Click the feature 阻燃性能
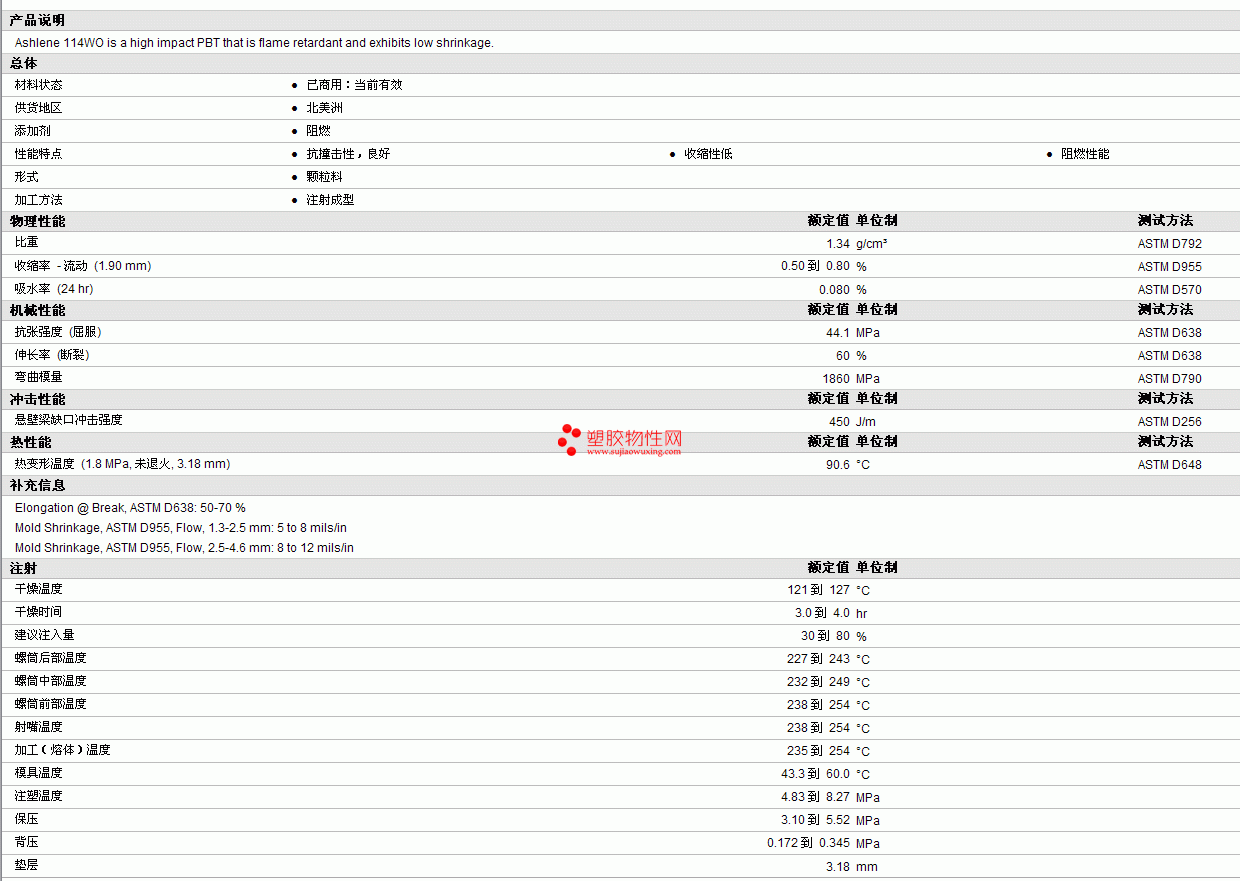The image size is (1240, 881). coord(1085,154)
